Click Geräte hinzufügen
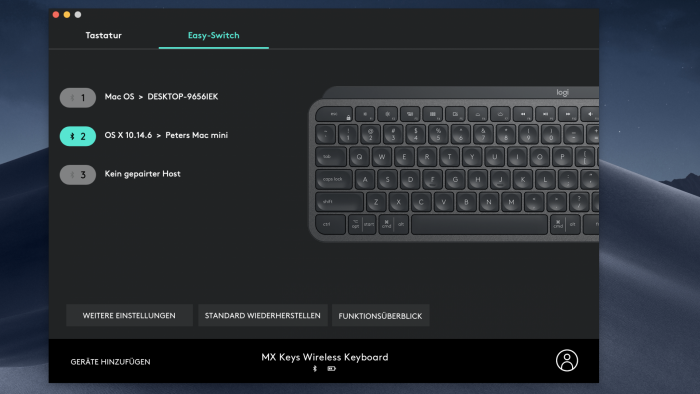This screenshot has height=394, width=700. [x=110, y=362]
